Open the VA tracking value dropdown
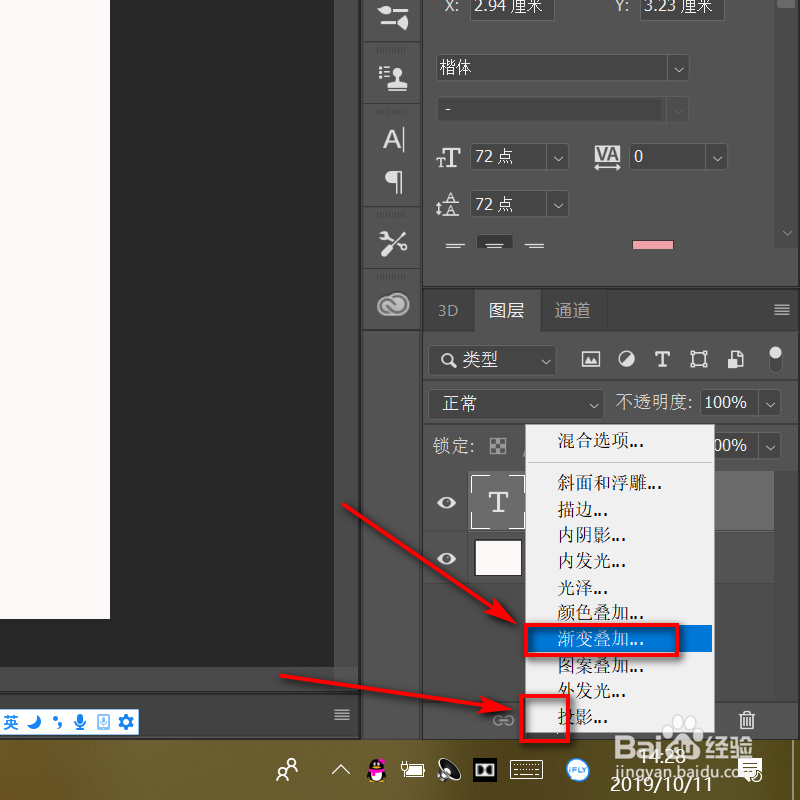This screenshot has height=800, width=800. (x=717, y=157)
